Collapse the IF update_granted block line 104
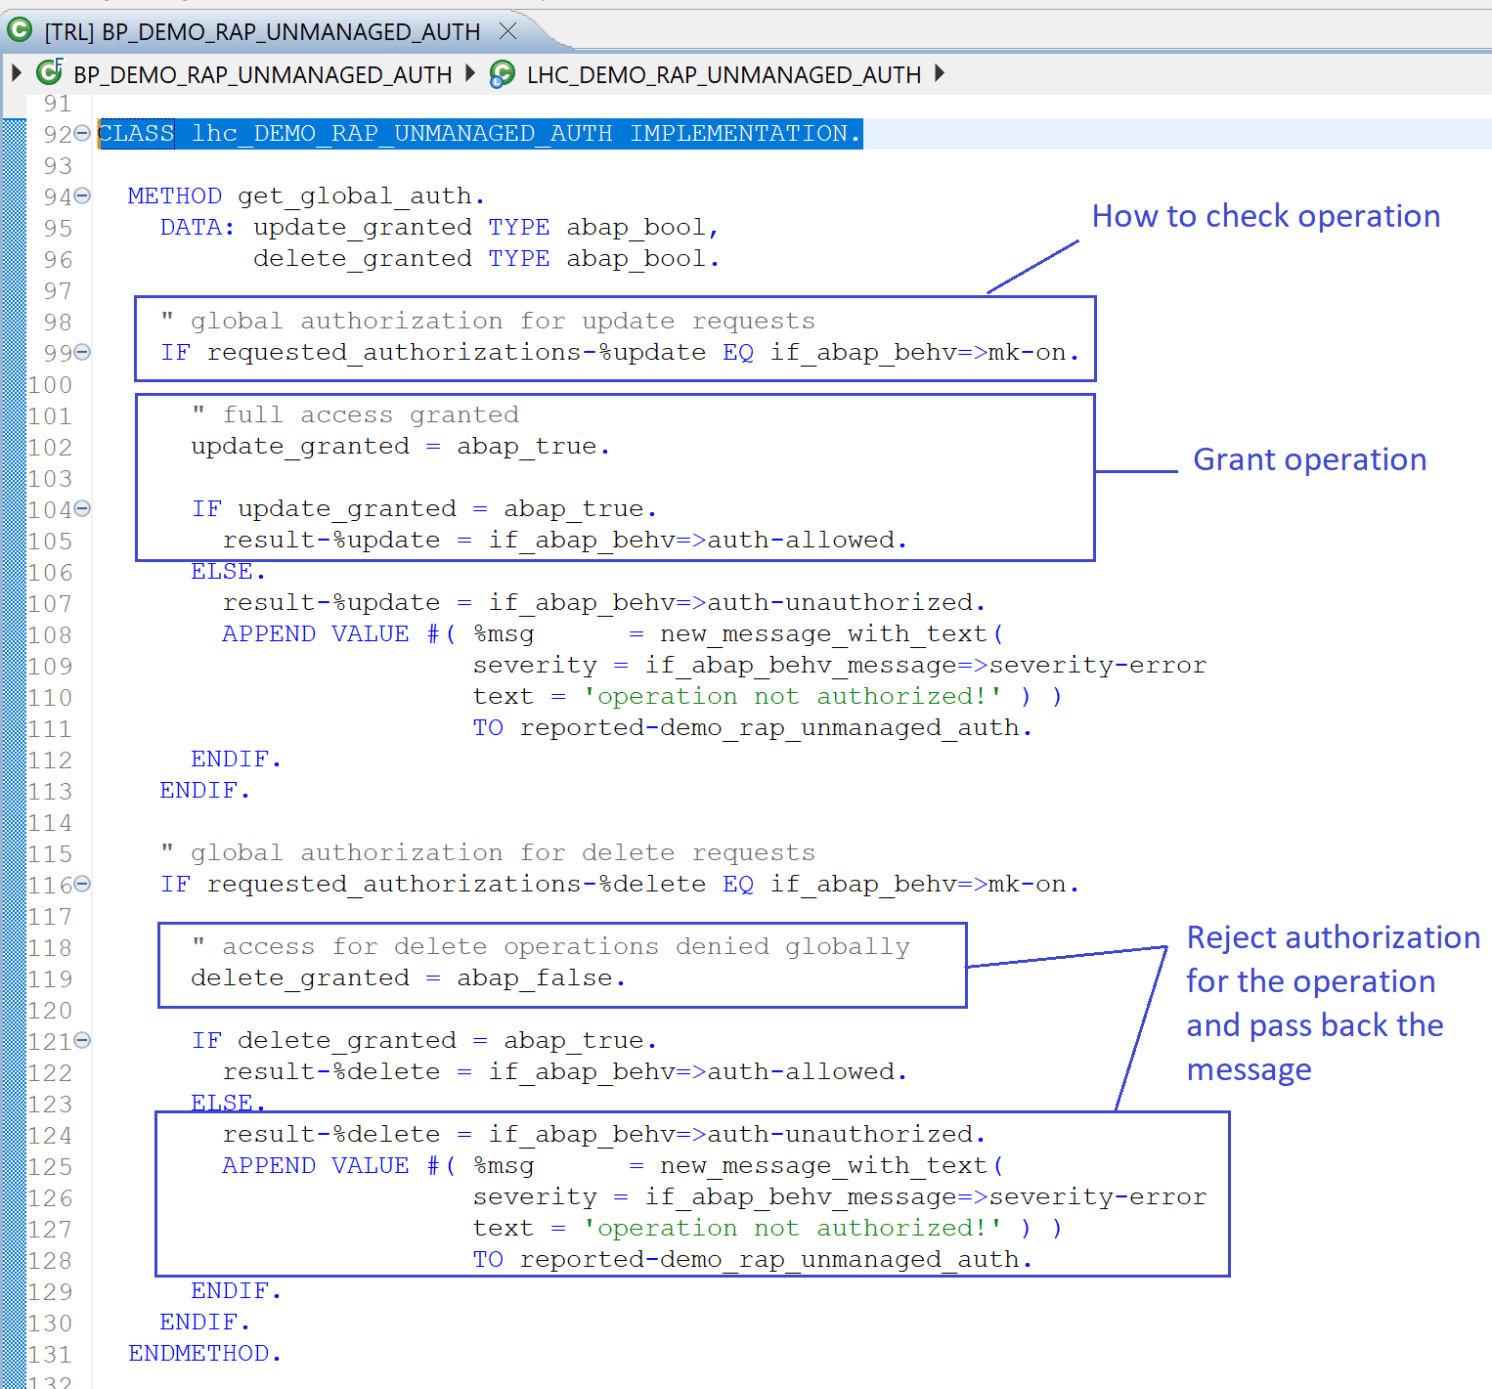 click(x=83, y=508)
